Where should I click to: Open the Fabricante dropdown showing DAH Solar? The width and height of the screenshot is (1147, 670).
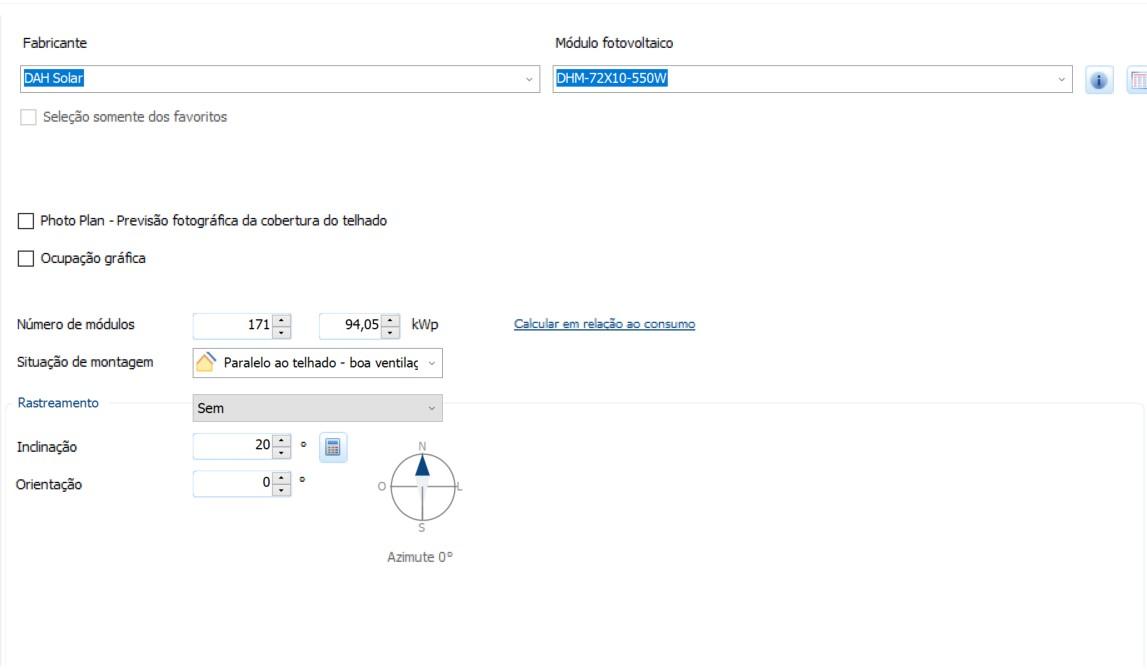279,79
